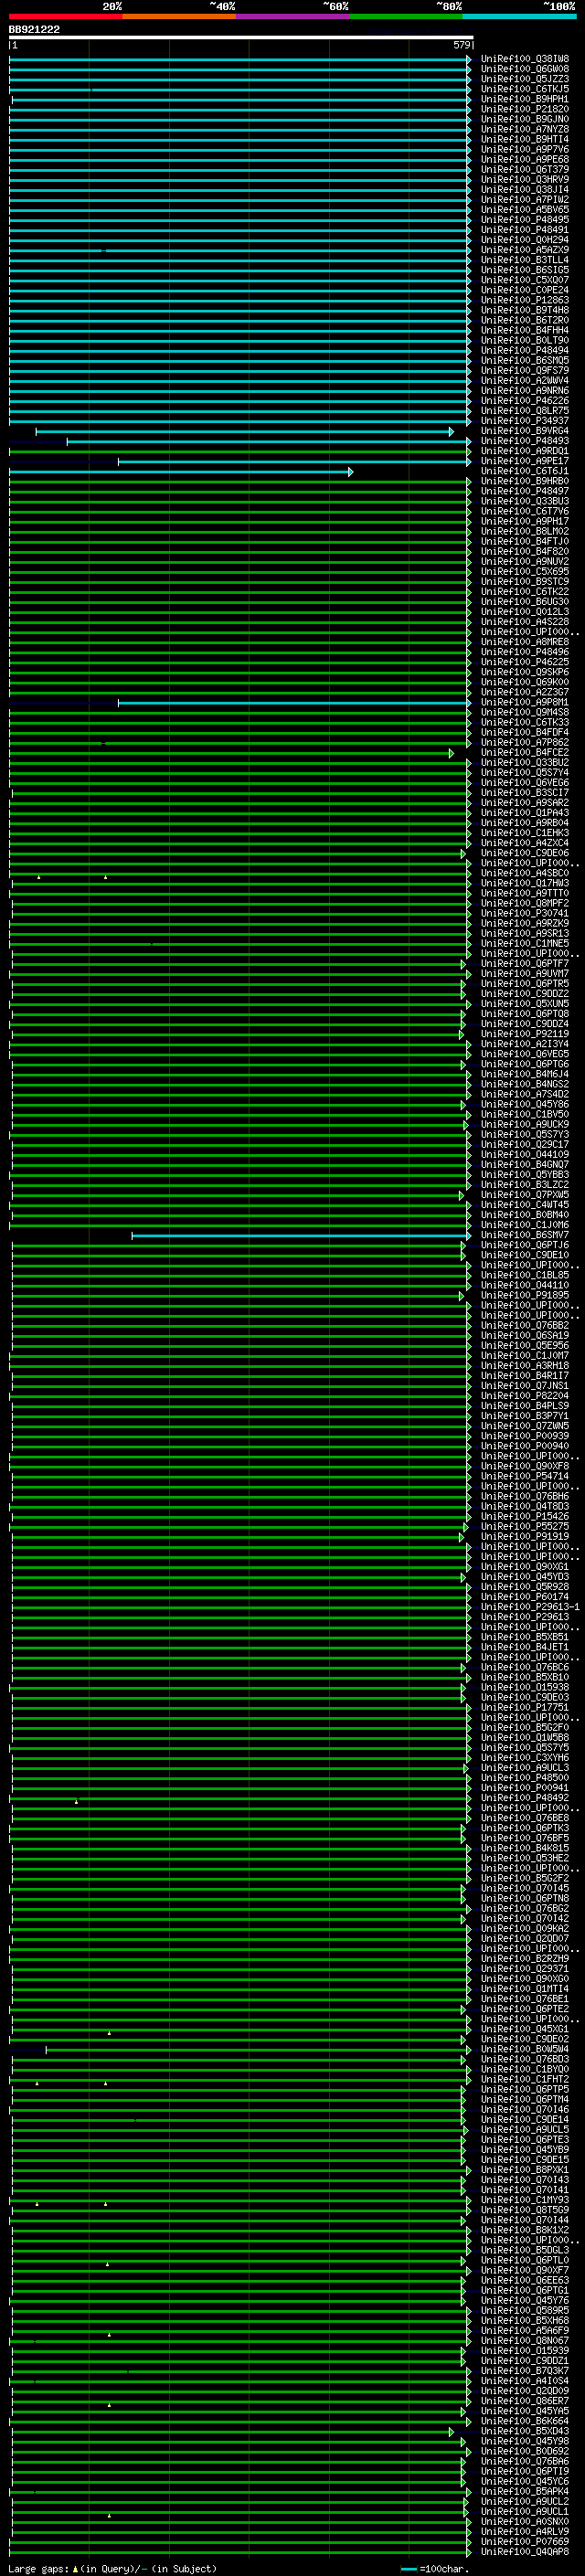Select the UniRef100_Q9M4S8 label
This screenshot has height=2576, width=585.
click(x=525, y=712)
